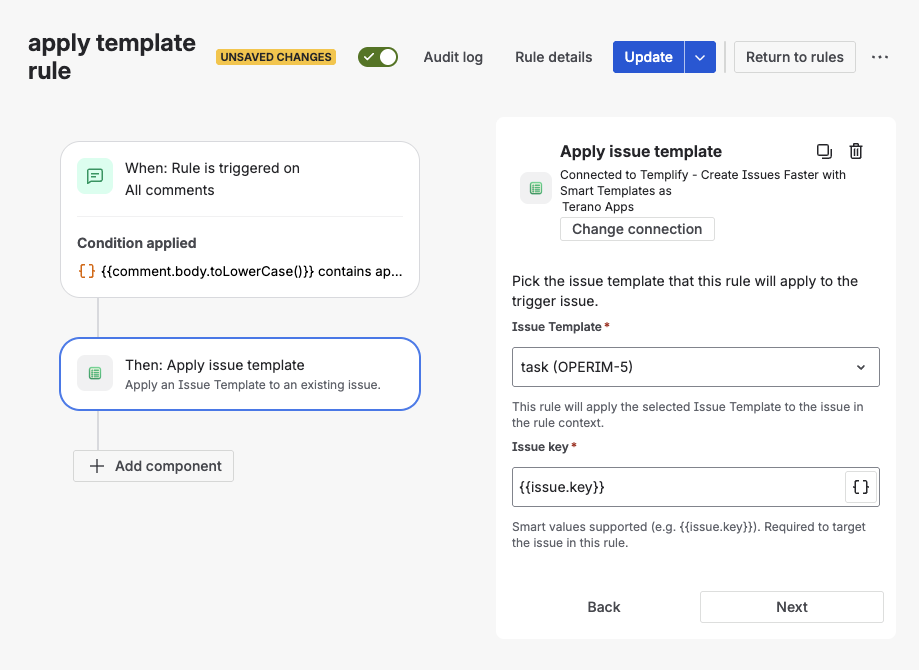Click the comment trigger icon on the When card
Screen dimensions: 919x670
[95, 176]
